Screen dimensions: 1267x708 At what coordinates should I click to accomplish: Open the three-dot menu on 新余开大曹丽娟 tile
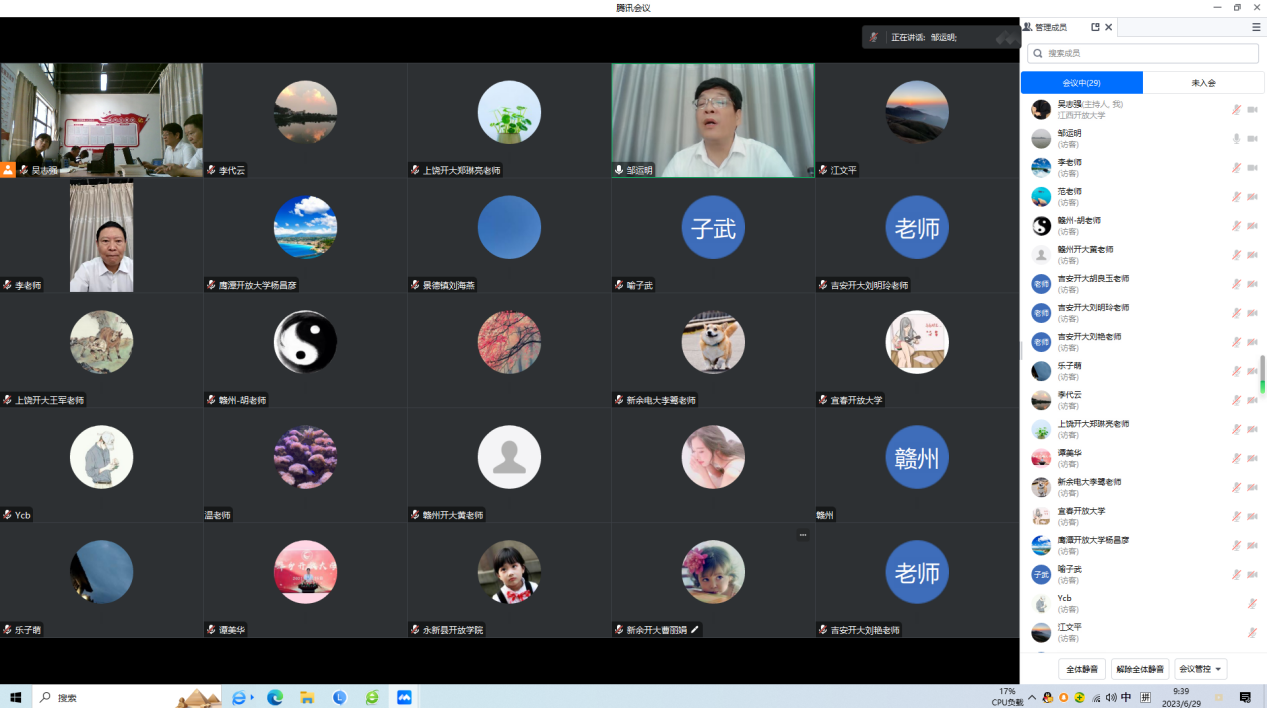click(802, 535)
